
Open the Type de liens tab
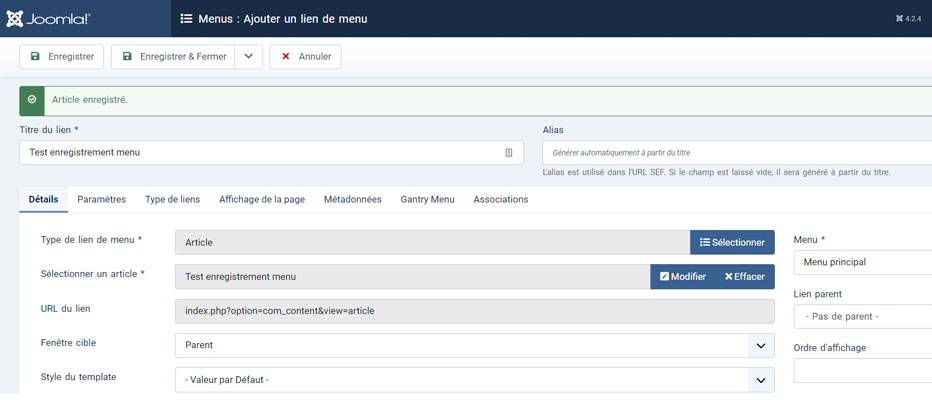pos(172,200)
